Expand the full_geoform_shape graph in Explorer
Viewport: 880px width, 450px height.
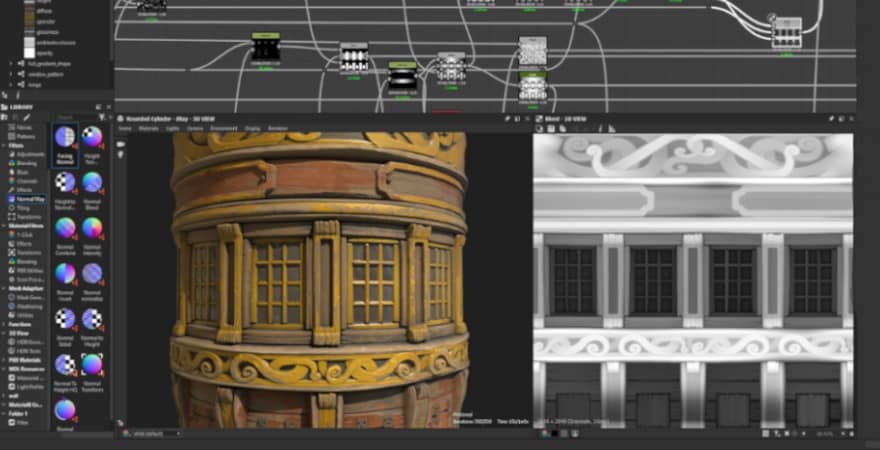pos(11,64)
